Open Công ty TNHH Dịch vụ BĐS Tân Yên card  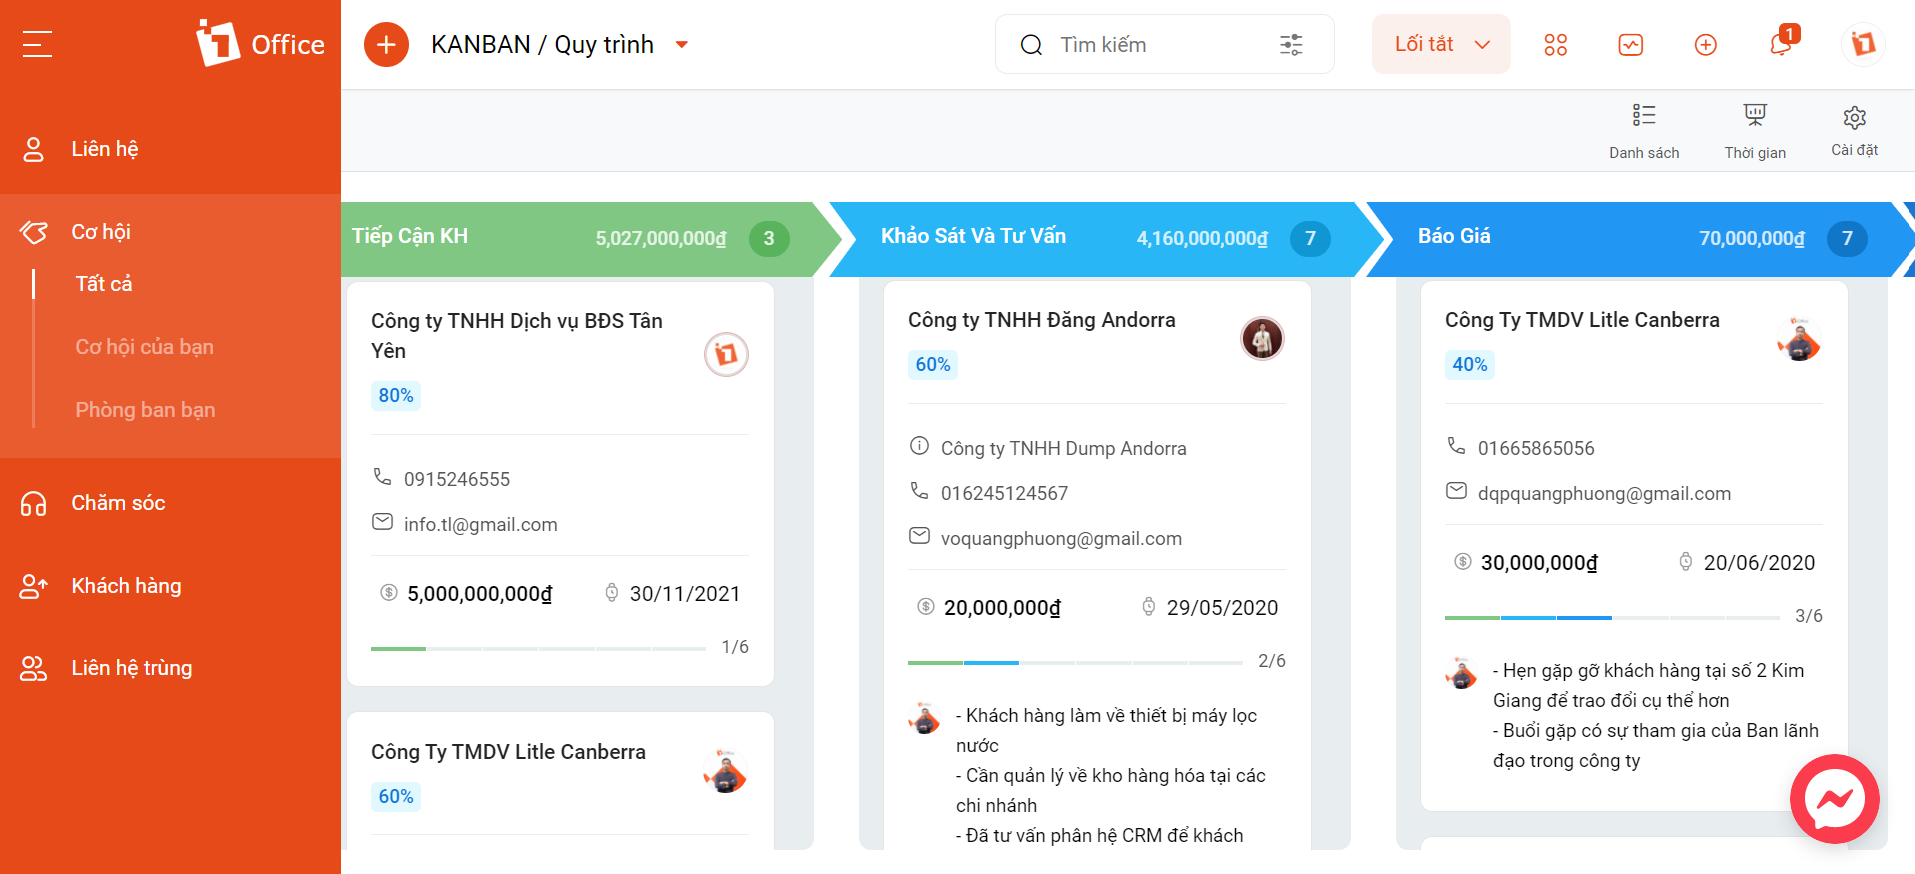[x=517, y=336]
